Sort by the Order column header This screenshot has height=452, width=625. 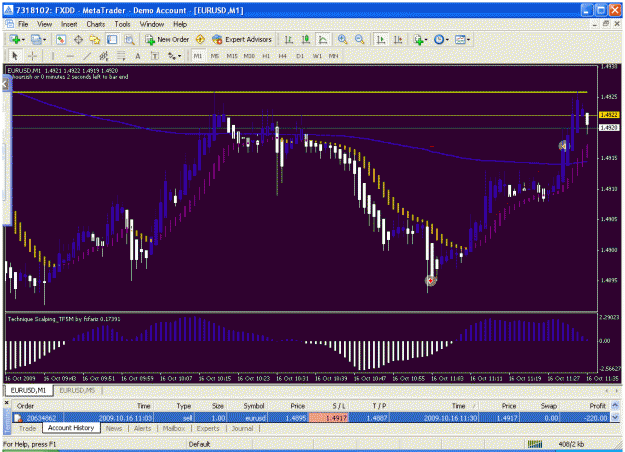25,406
